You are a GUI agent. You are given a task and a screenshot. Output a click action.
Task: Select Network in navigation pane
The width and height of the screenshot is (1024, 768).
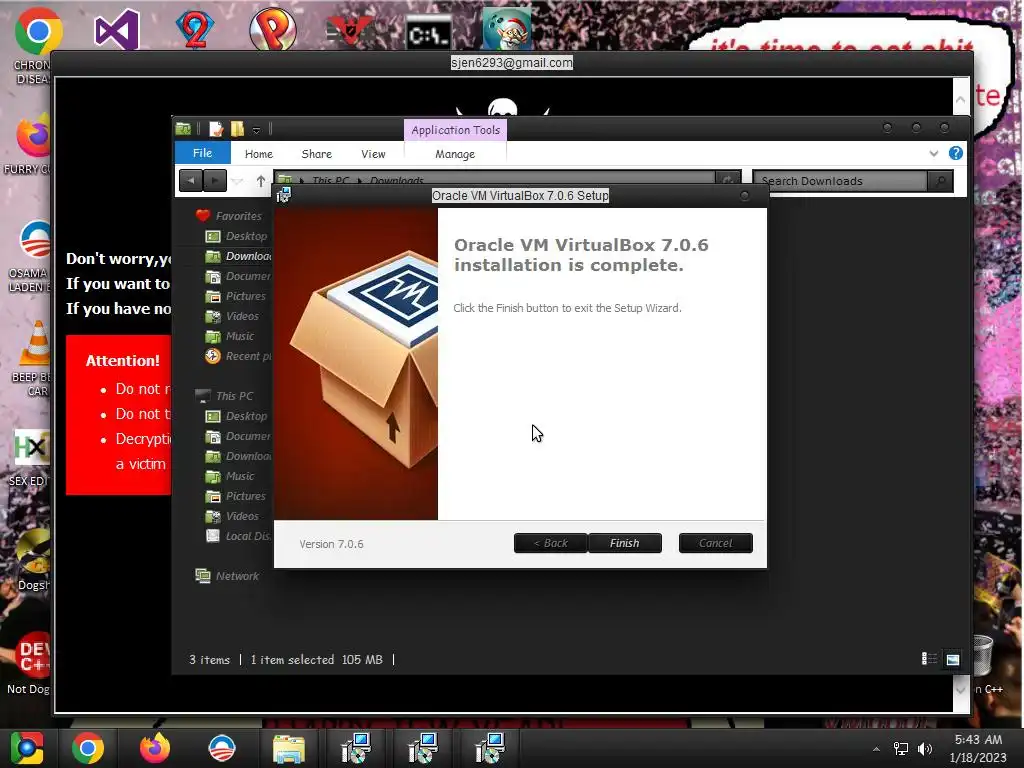[227, 576]
